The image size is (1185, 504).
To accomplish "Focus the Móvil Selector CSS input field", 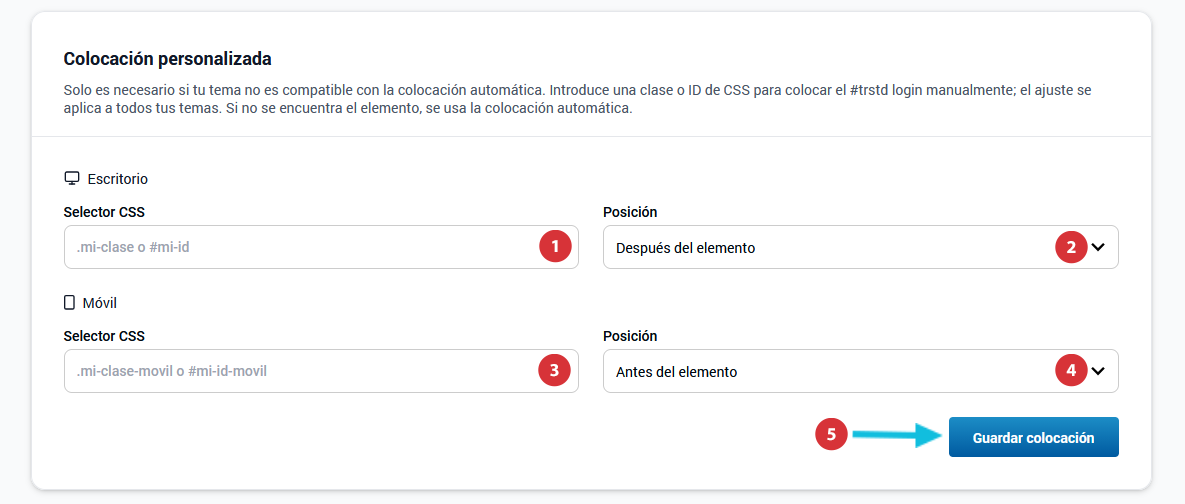I will [321, 371].
